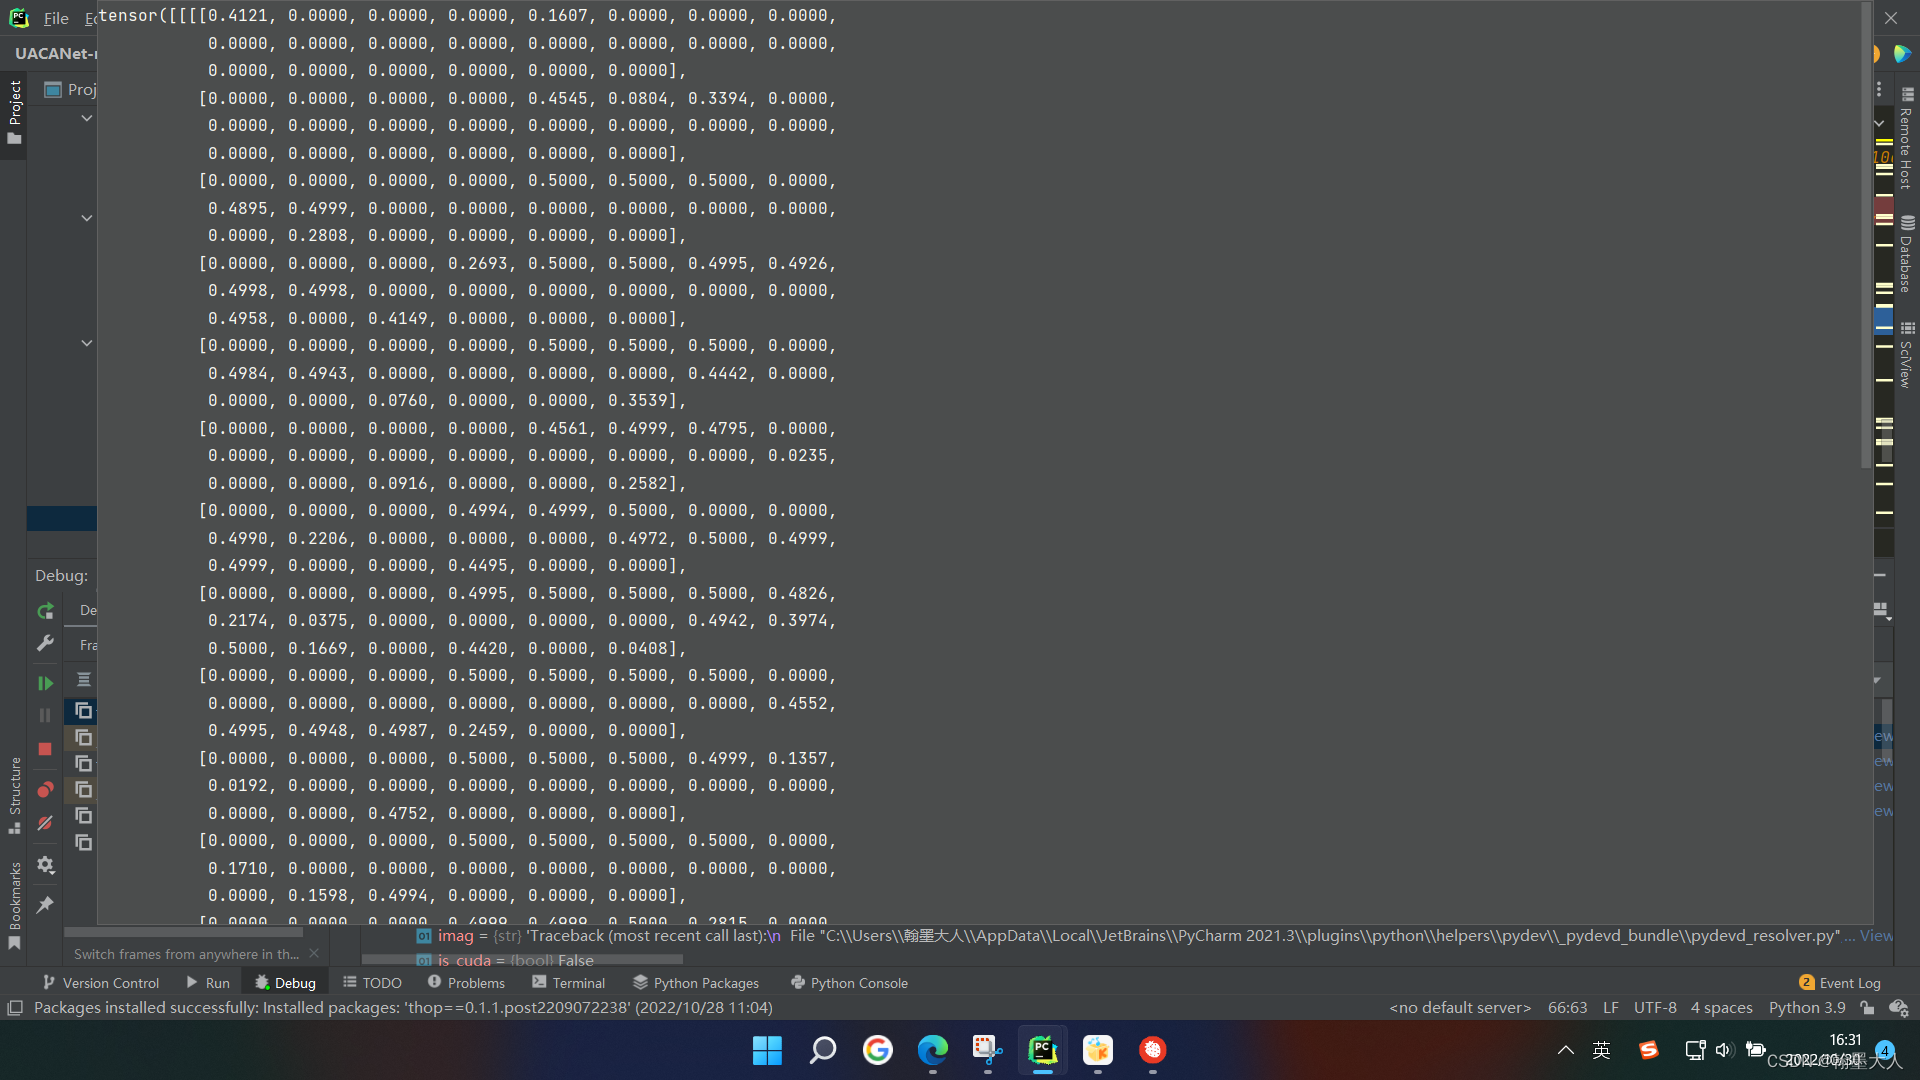Screen dimensions: 1920x1080
Task: Open Google Chrome from taskbar
Action: (x=878, y=1050)
